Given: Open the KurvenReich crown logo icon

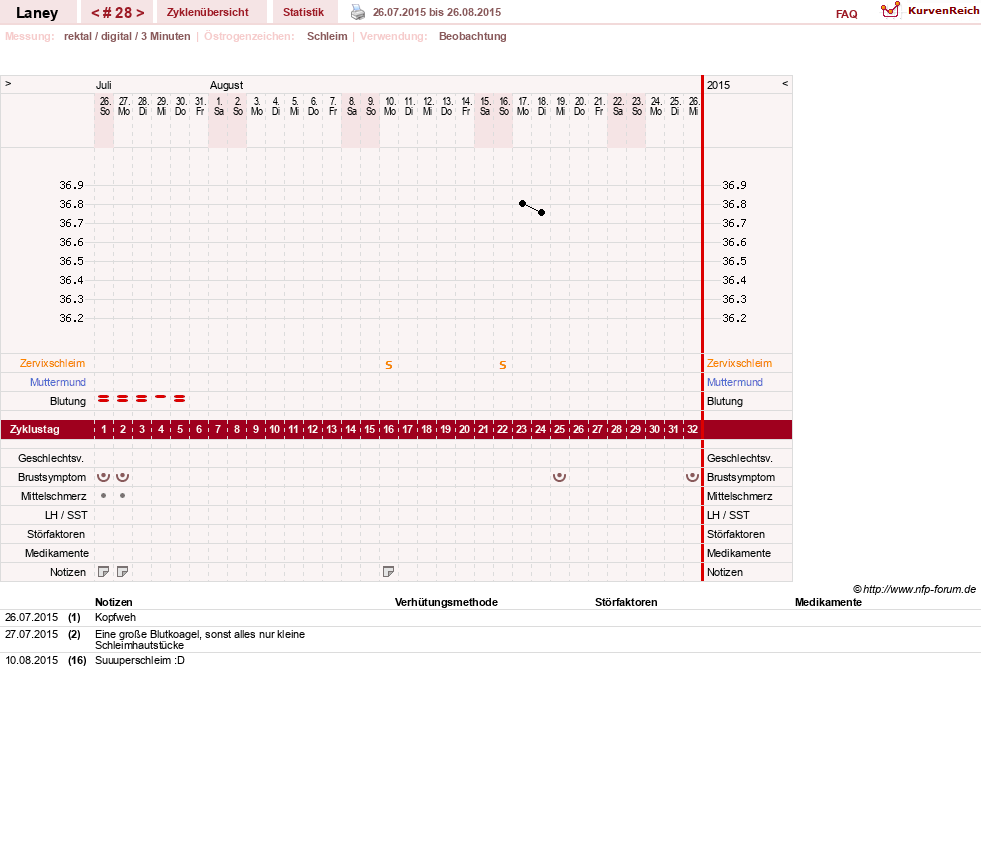Looking at the screenshot, I should [x=890, y=10].
